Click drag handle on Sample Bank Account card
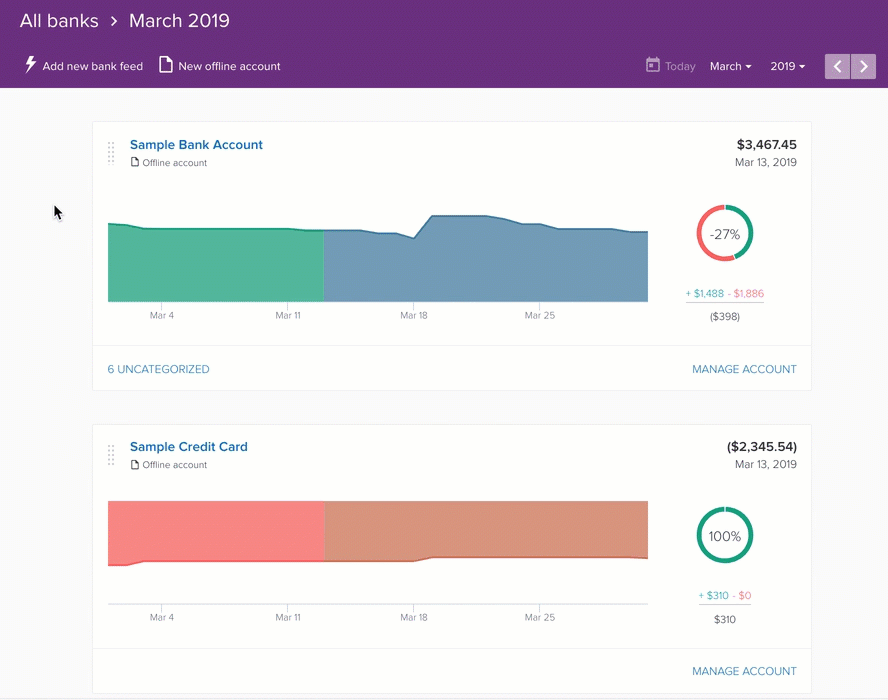The width and height of the screenshot is (888, 700). 111,152
